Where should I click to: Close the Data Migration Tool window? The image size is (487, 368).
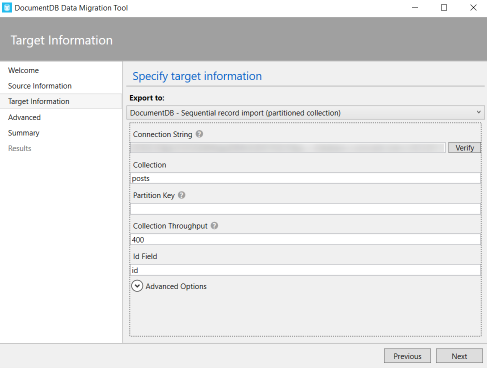(473, 8)
